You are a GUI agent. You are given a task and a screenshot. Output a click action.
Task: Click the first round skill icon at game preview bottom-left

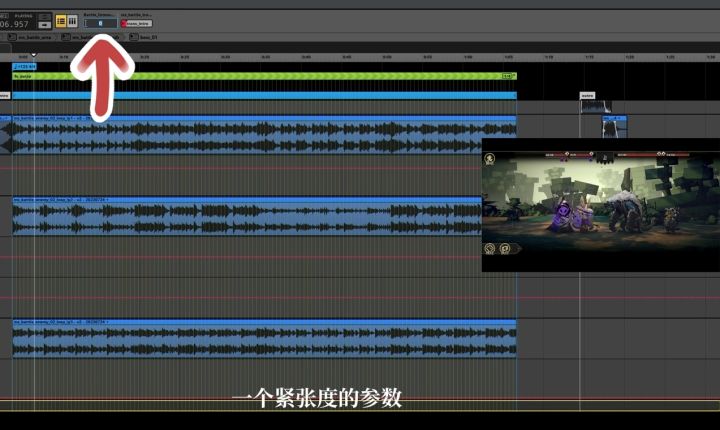click(490, 249)
